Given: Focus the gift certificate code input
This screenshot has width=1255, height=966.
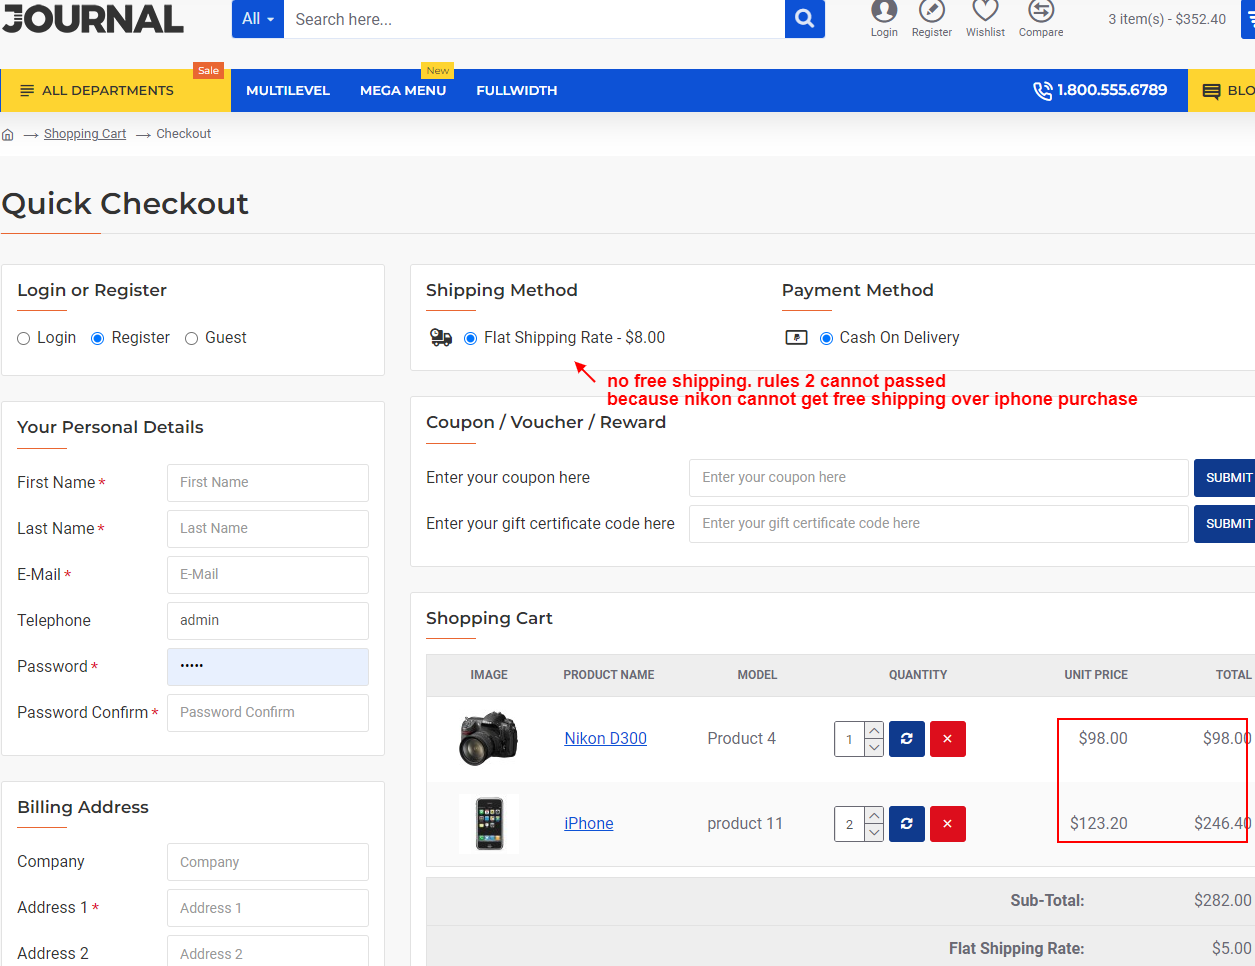Looking at the screenshot, I should click(x=938, y=524).
